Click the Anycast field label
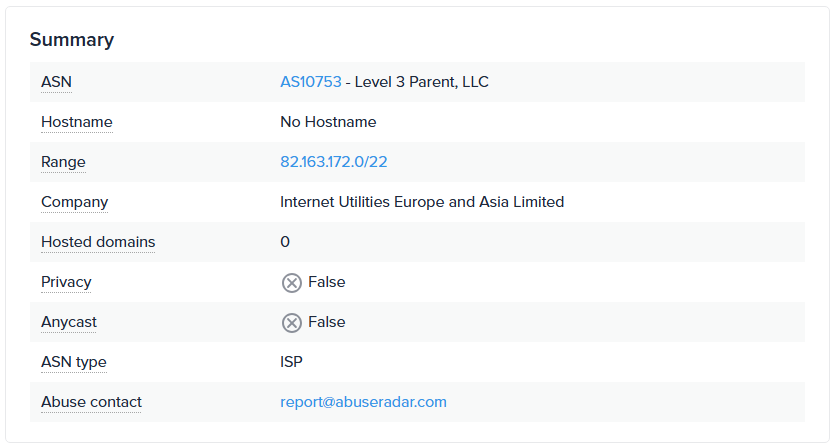 point(69,322)
